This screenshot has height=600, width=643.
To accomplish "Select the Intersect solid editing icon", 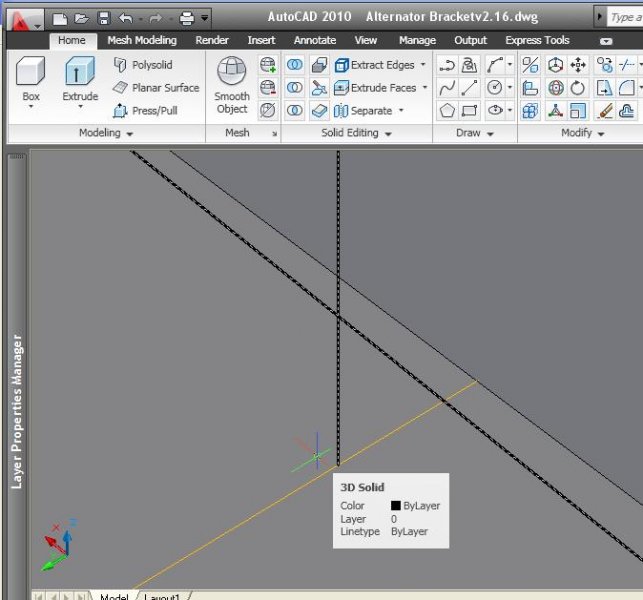I will click(294, 110).
